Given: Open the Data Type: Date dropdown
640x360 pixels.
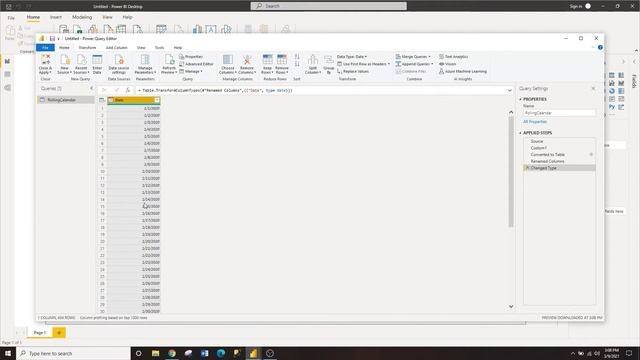Looking at the screenshot, I should tap(352, 57).
